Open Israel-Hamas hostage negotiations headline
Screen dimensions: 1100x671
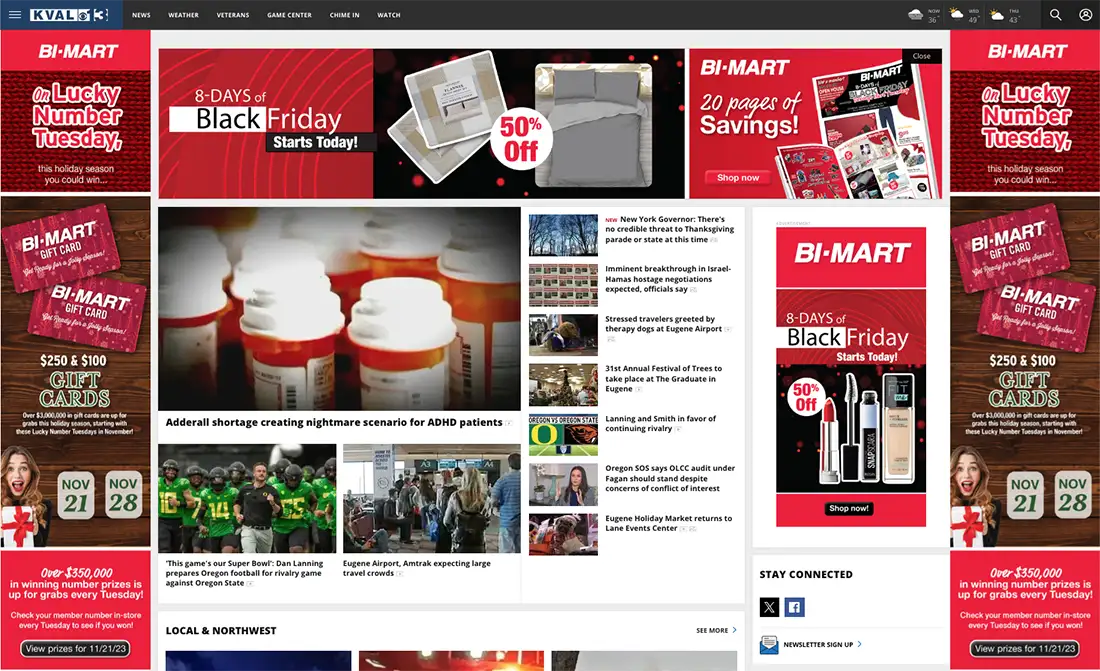click(x=668, y=279)
